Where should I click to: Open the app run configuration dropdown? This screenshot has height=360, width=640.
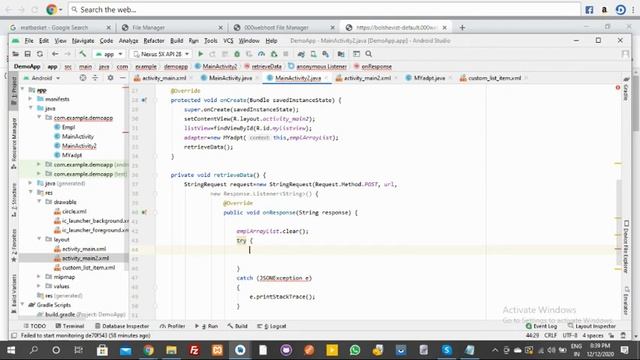pyautogui.click(x=109, y=54)
